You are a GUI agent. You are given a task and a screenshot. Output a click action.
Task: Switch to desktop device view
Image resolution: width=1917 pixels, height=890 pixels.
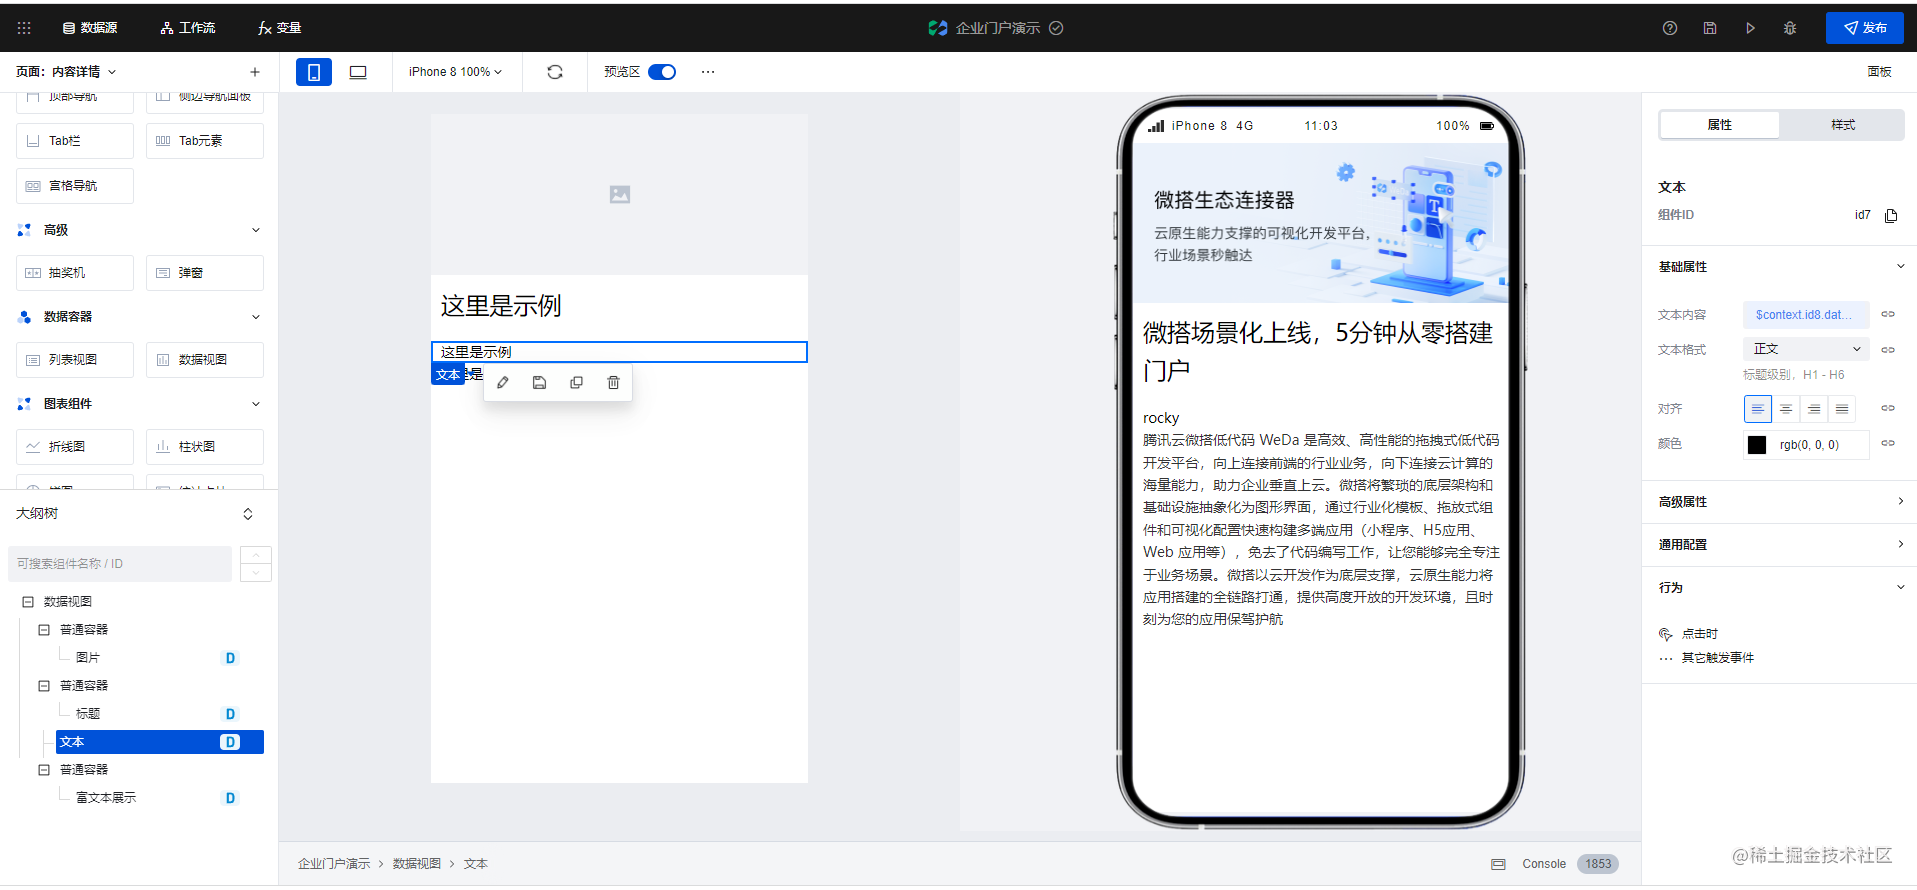(x=358, y=72)
